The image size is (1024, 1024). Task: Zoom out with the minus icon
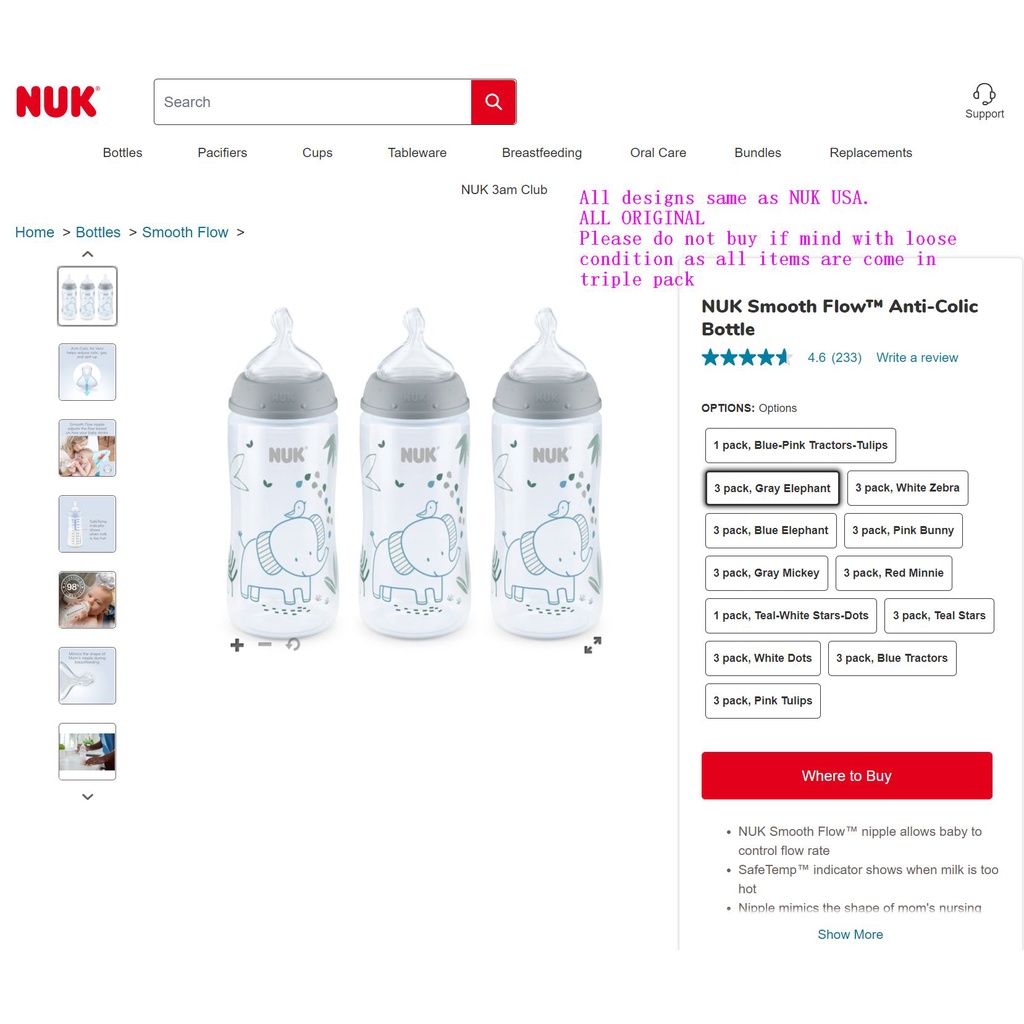[264, 645]
